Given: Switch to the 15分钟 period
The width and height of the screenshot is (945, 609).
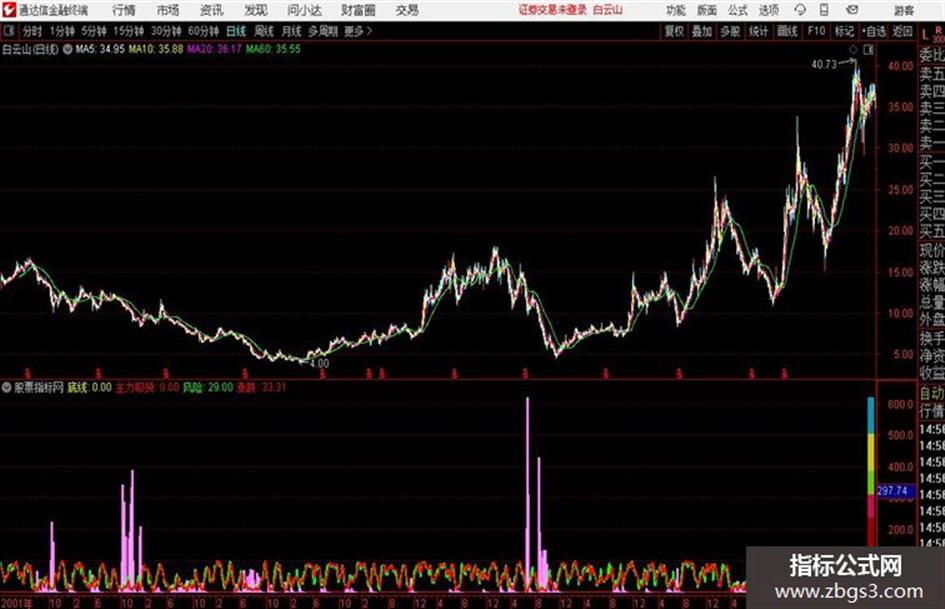Looking at the screenshot, I should (x=128, y=31).
